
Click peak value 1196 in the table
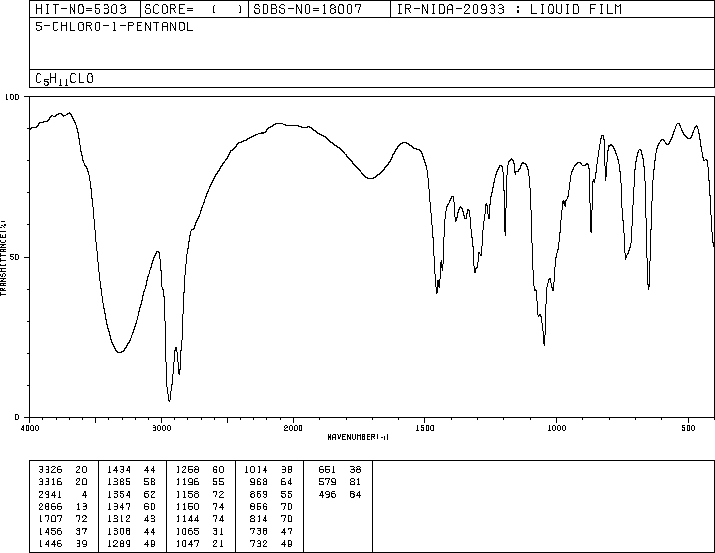coord(188,482)
